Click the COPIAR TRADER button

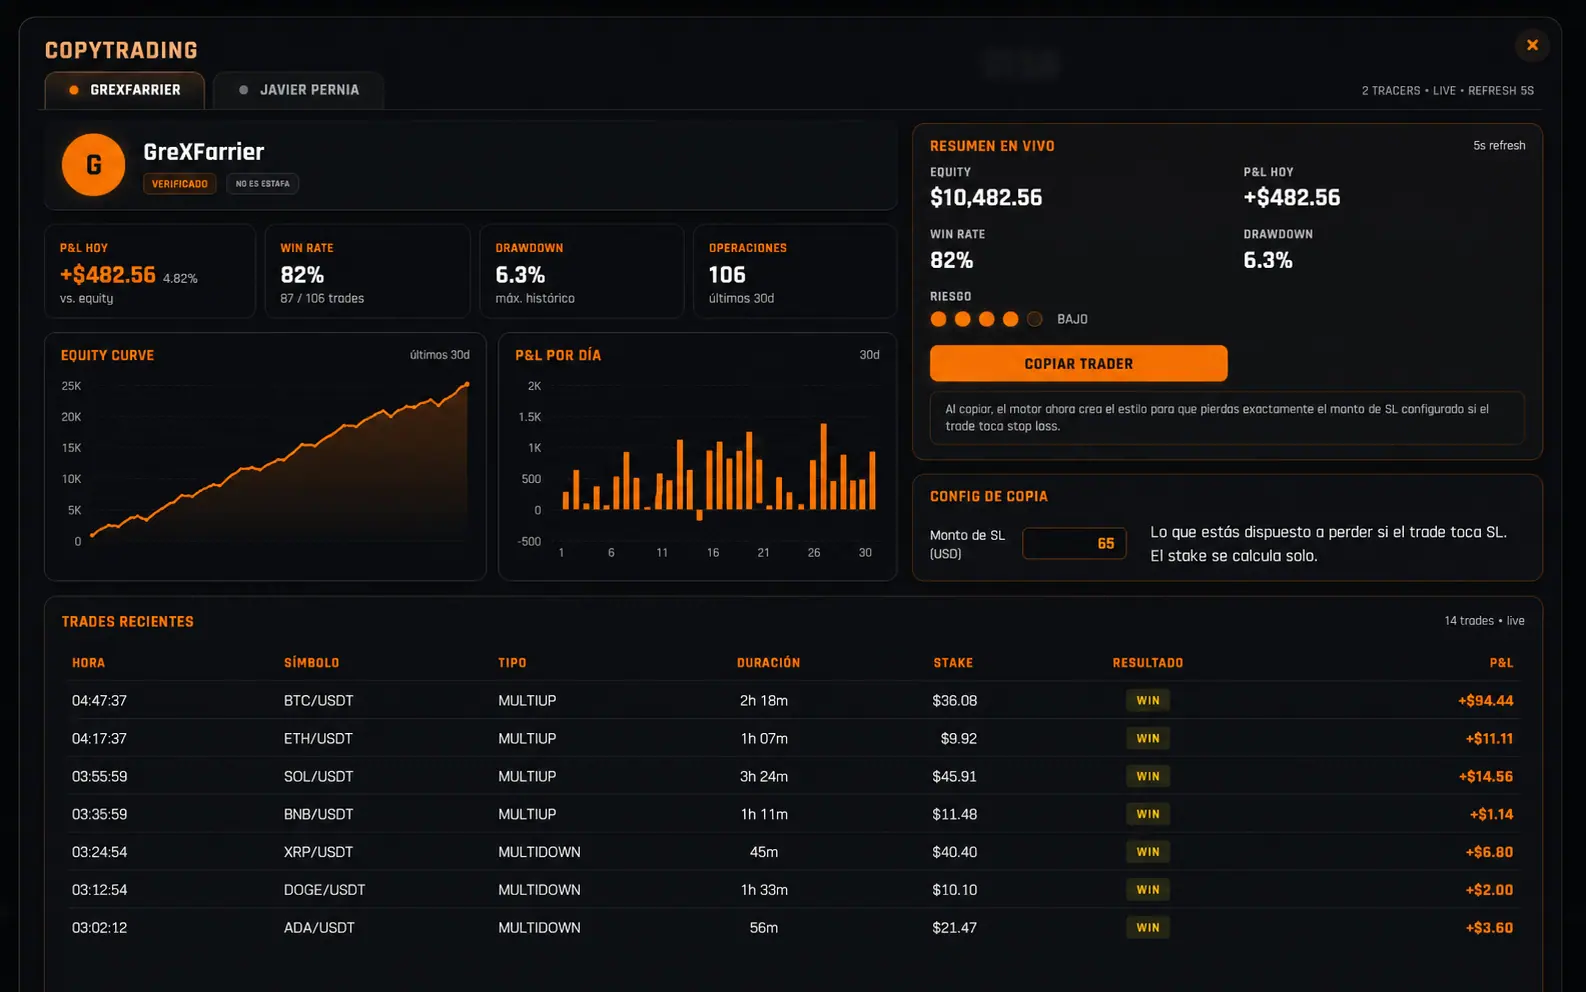click(1078, 364)
